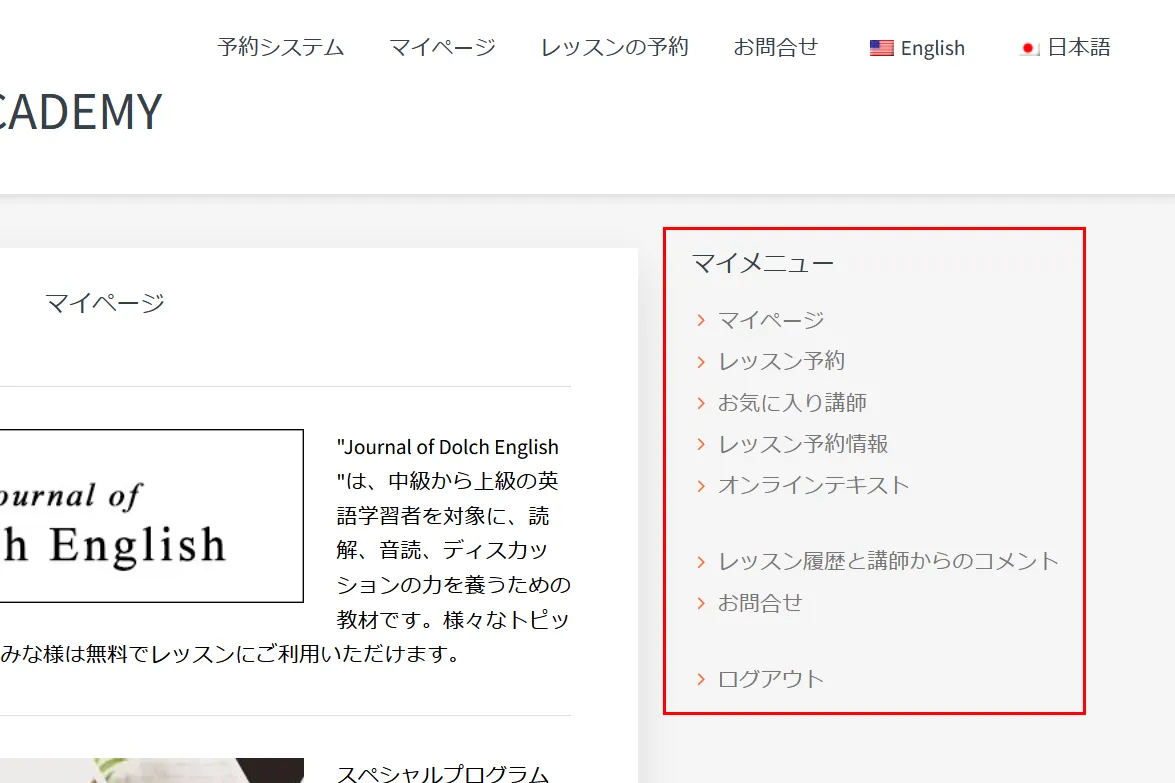The width and height of the screenshot is (1175, 783).
Task: Click the chevron arrow beside オンラインテキスト
Action: tap(701, 486)
